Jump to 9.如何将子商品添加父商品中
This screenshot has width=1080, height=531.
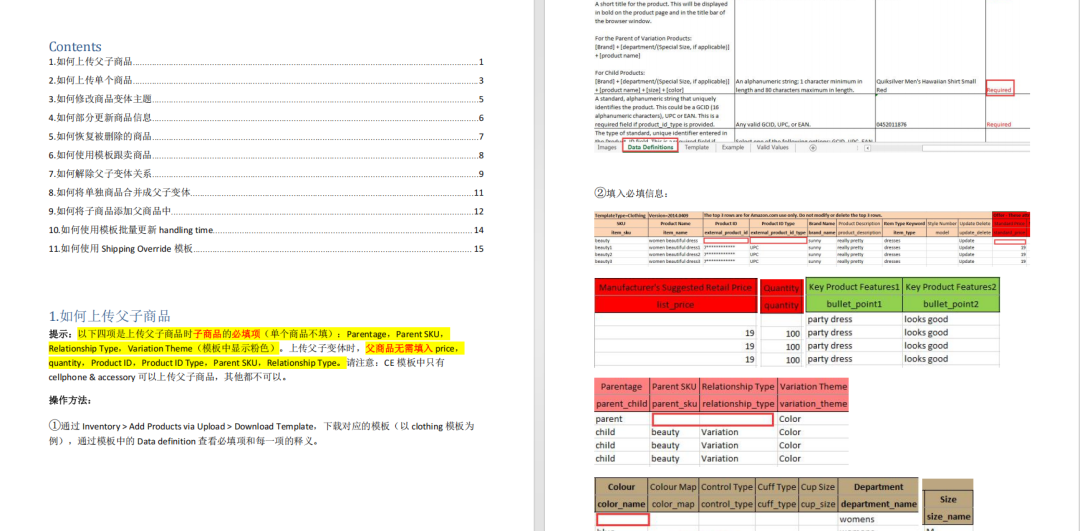[267, 211]
